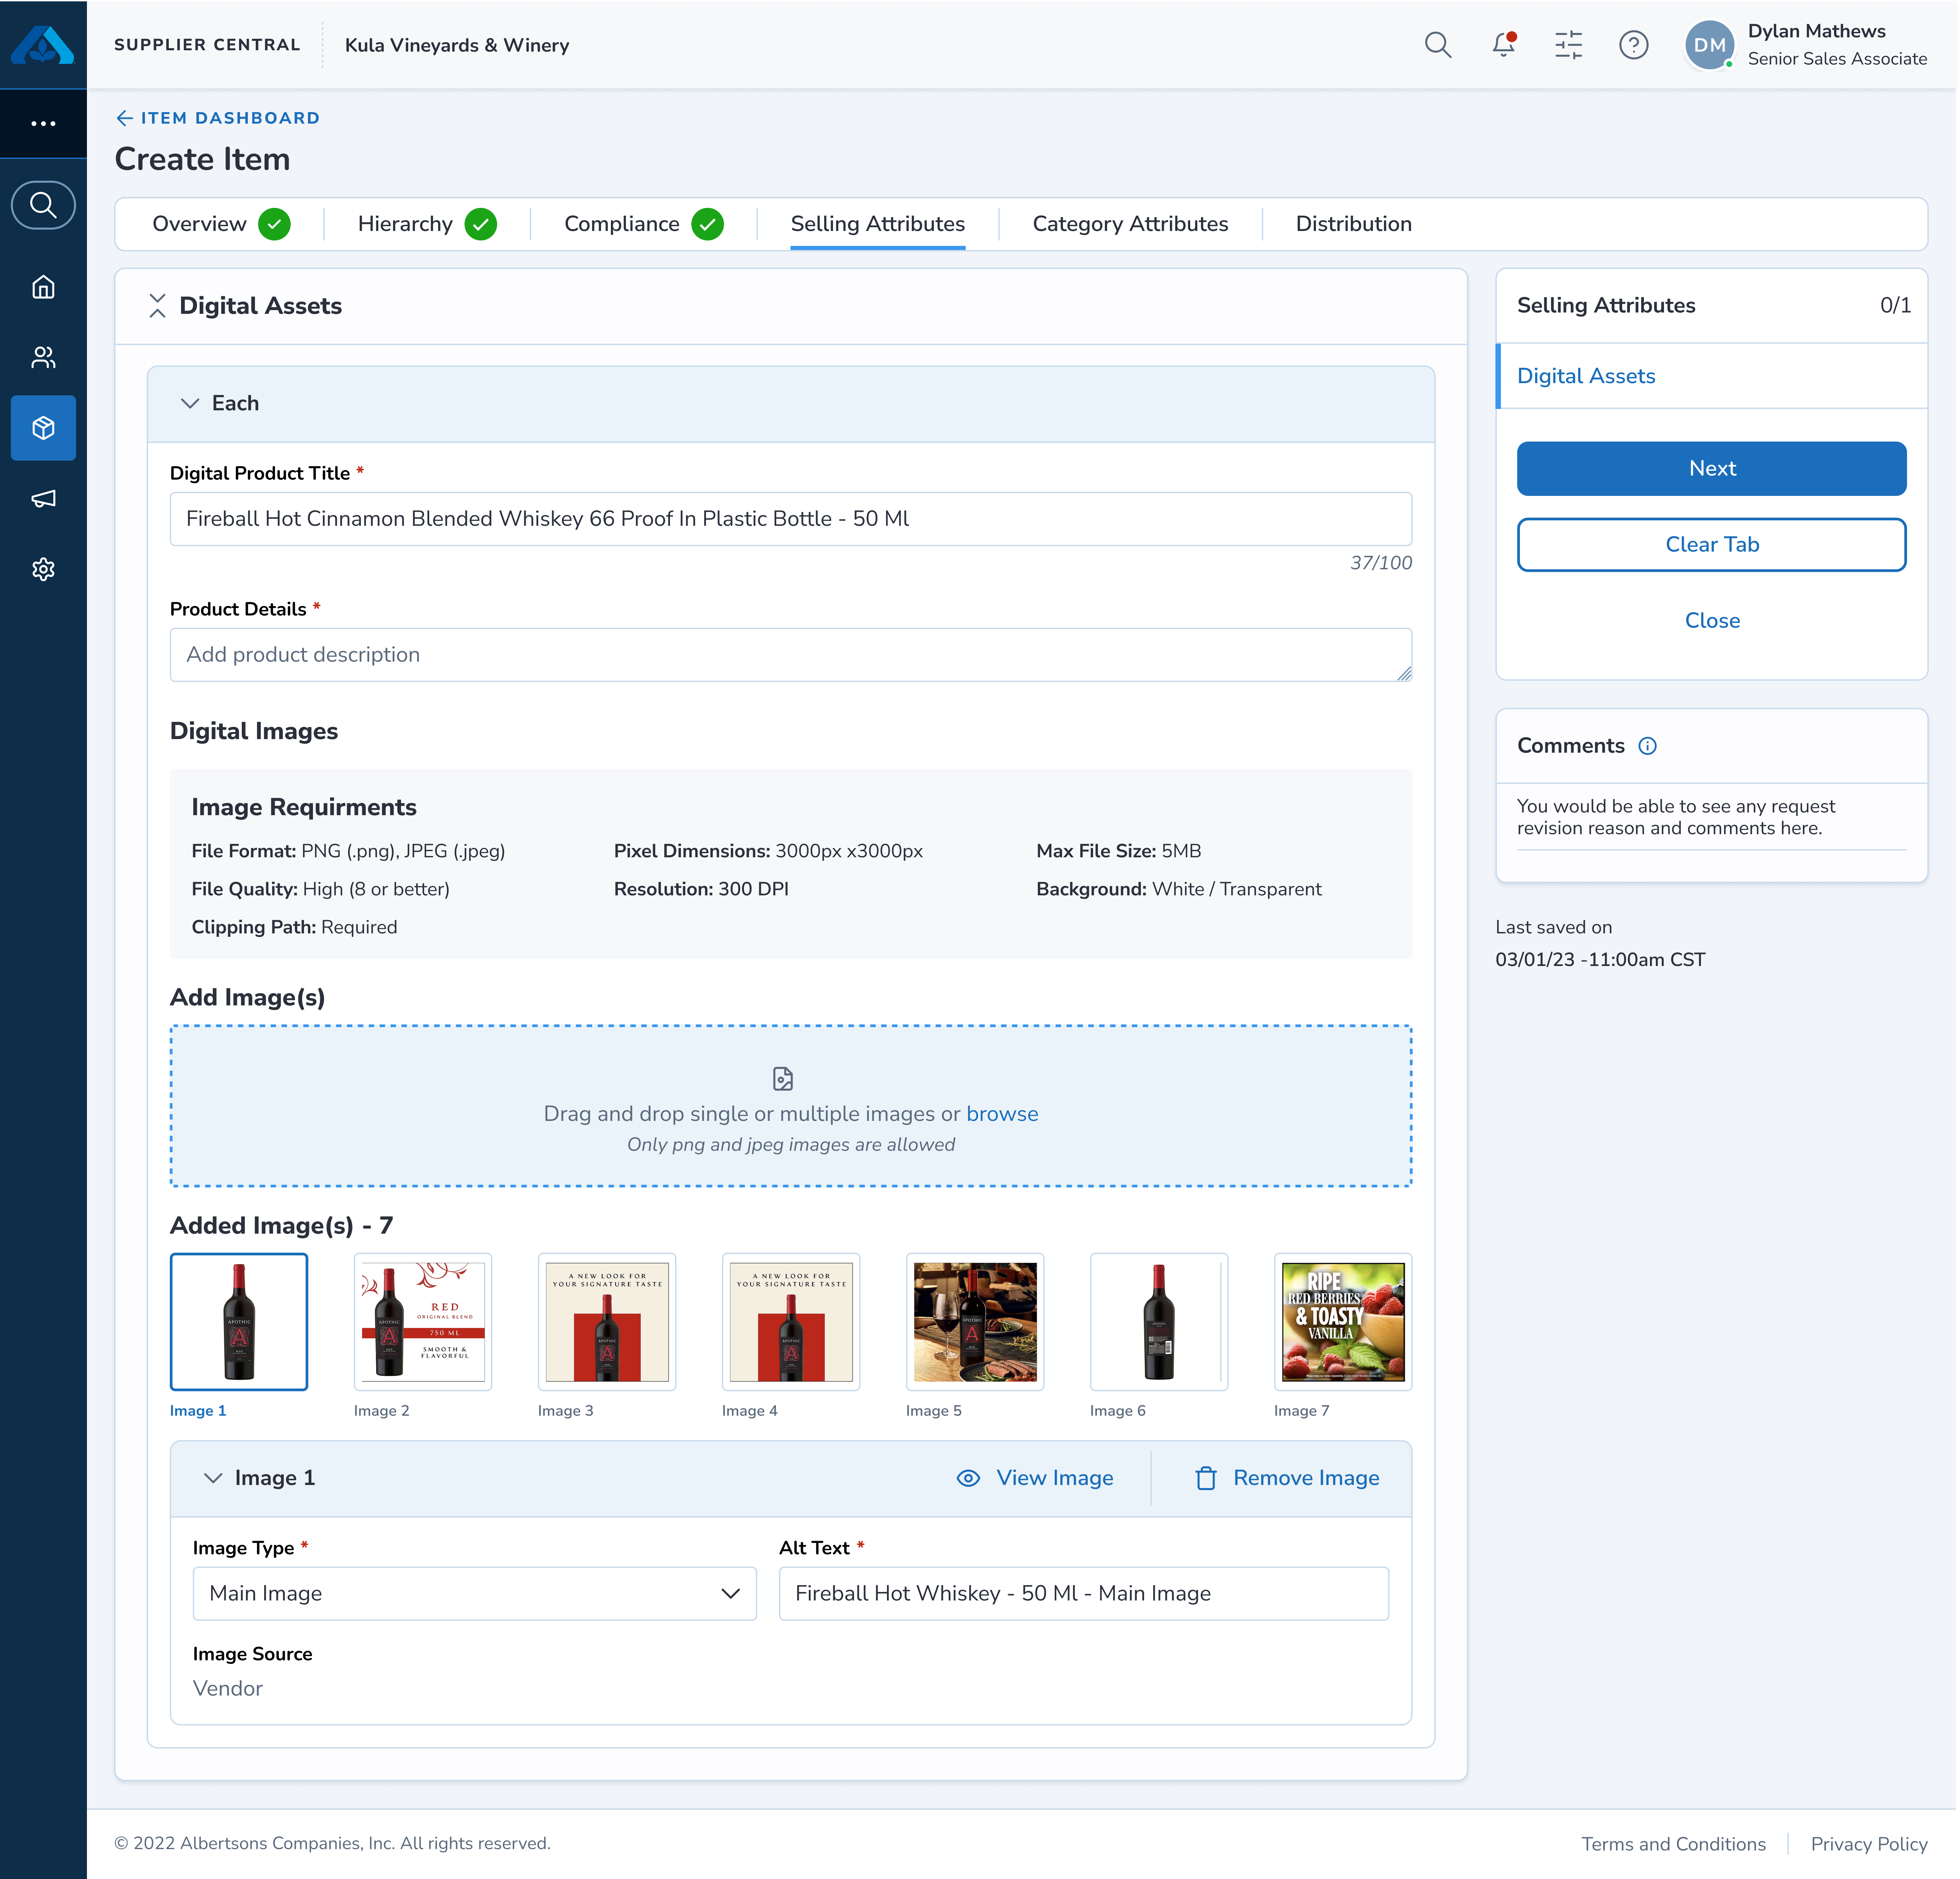Image resolution: width=1960 pixels, height=1879 pixels.
Task: Click the 37/100 character counter
Action: 1381,563
